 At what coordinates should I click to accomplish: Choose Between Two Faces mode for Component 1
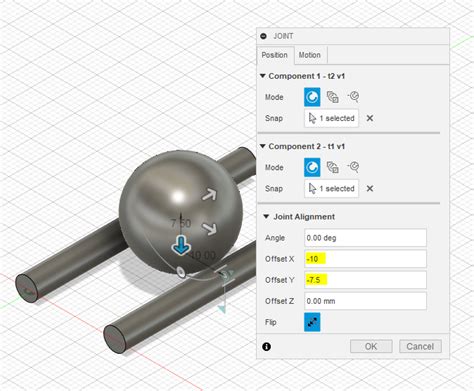(x=332, y=97)
